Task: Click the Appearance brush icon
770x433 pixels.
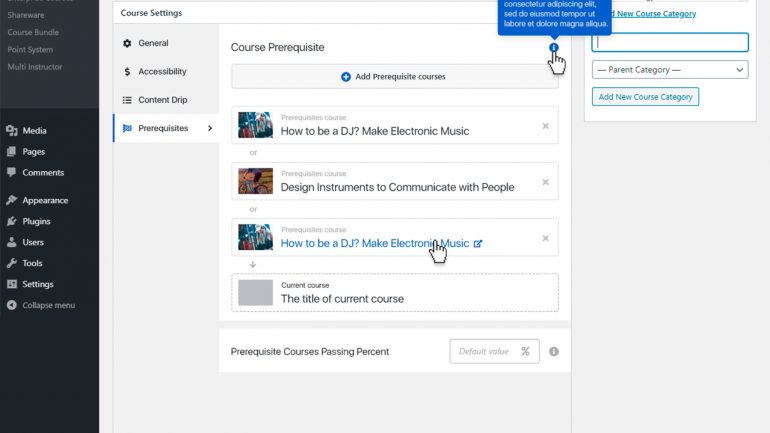Action: click(x=12, y=200)
